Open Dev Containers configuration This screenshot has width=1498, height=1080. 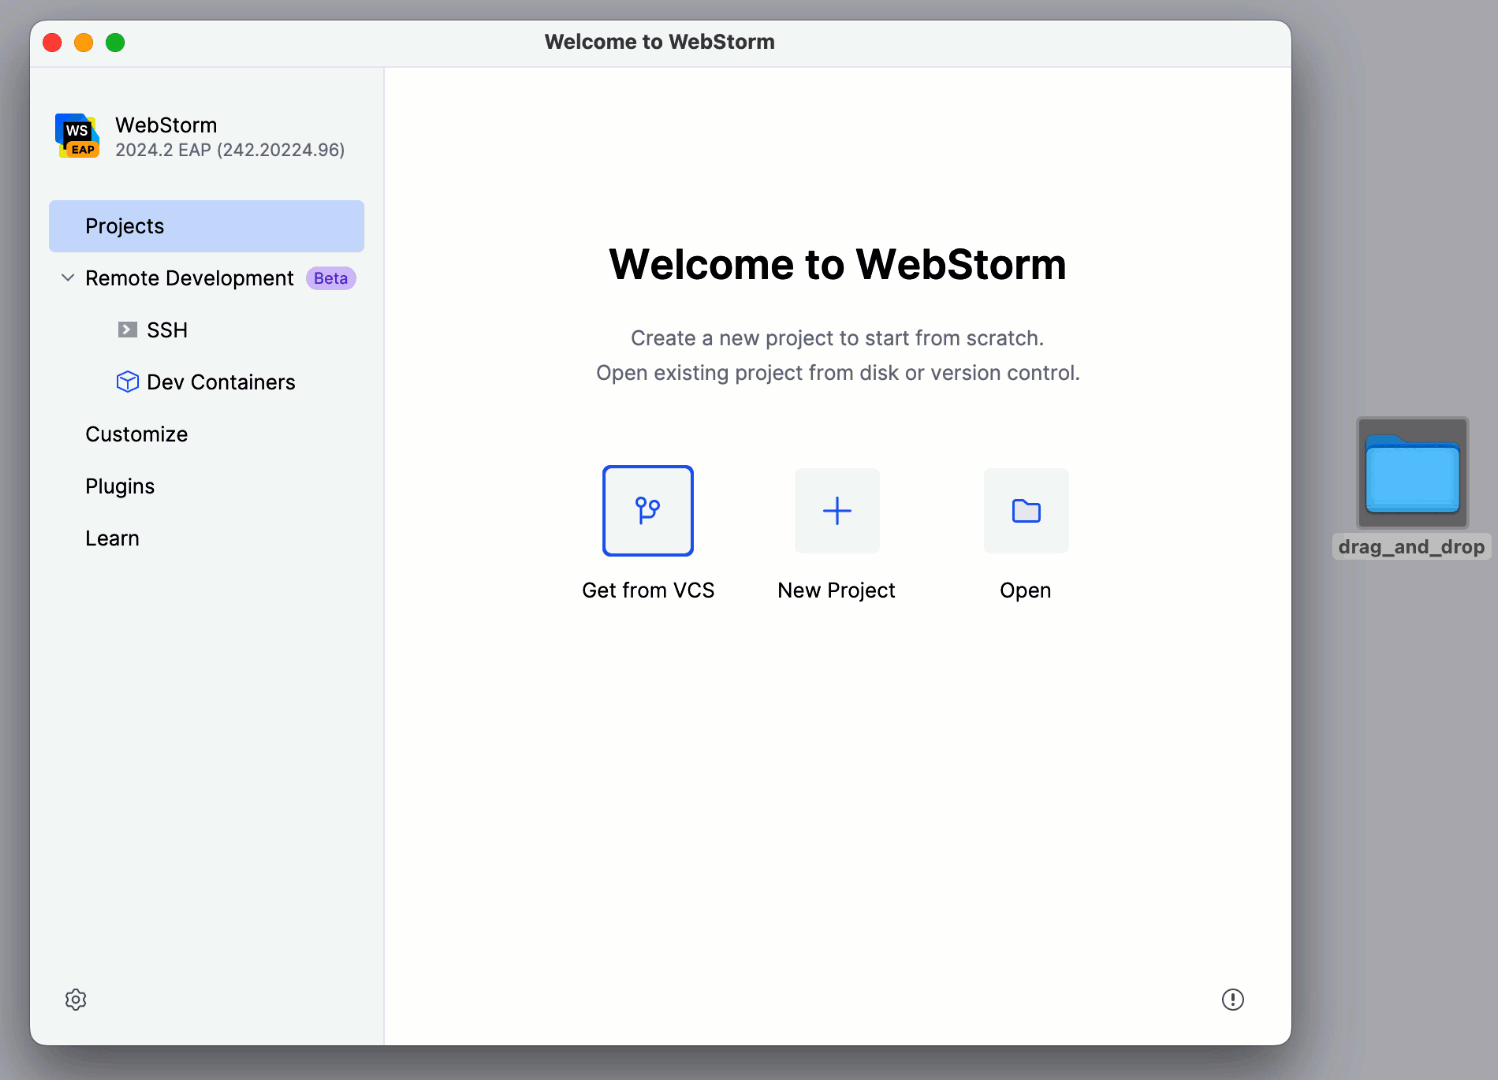pyautogui.click(x=220, y=381)
